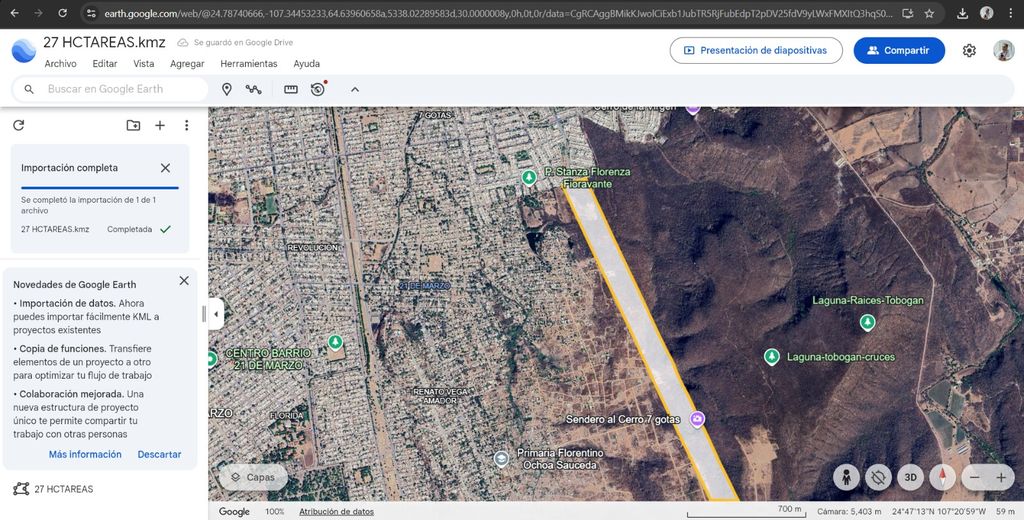The image size is (1024, 520).
Task: Open the Agregar menu
Action: [x=187, y=63]
